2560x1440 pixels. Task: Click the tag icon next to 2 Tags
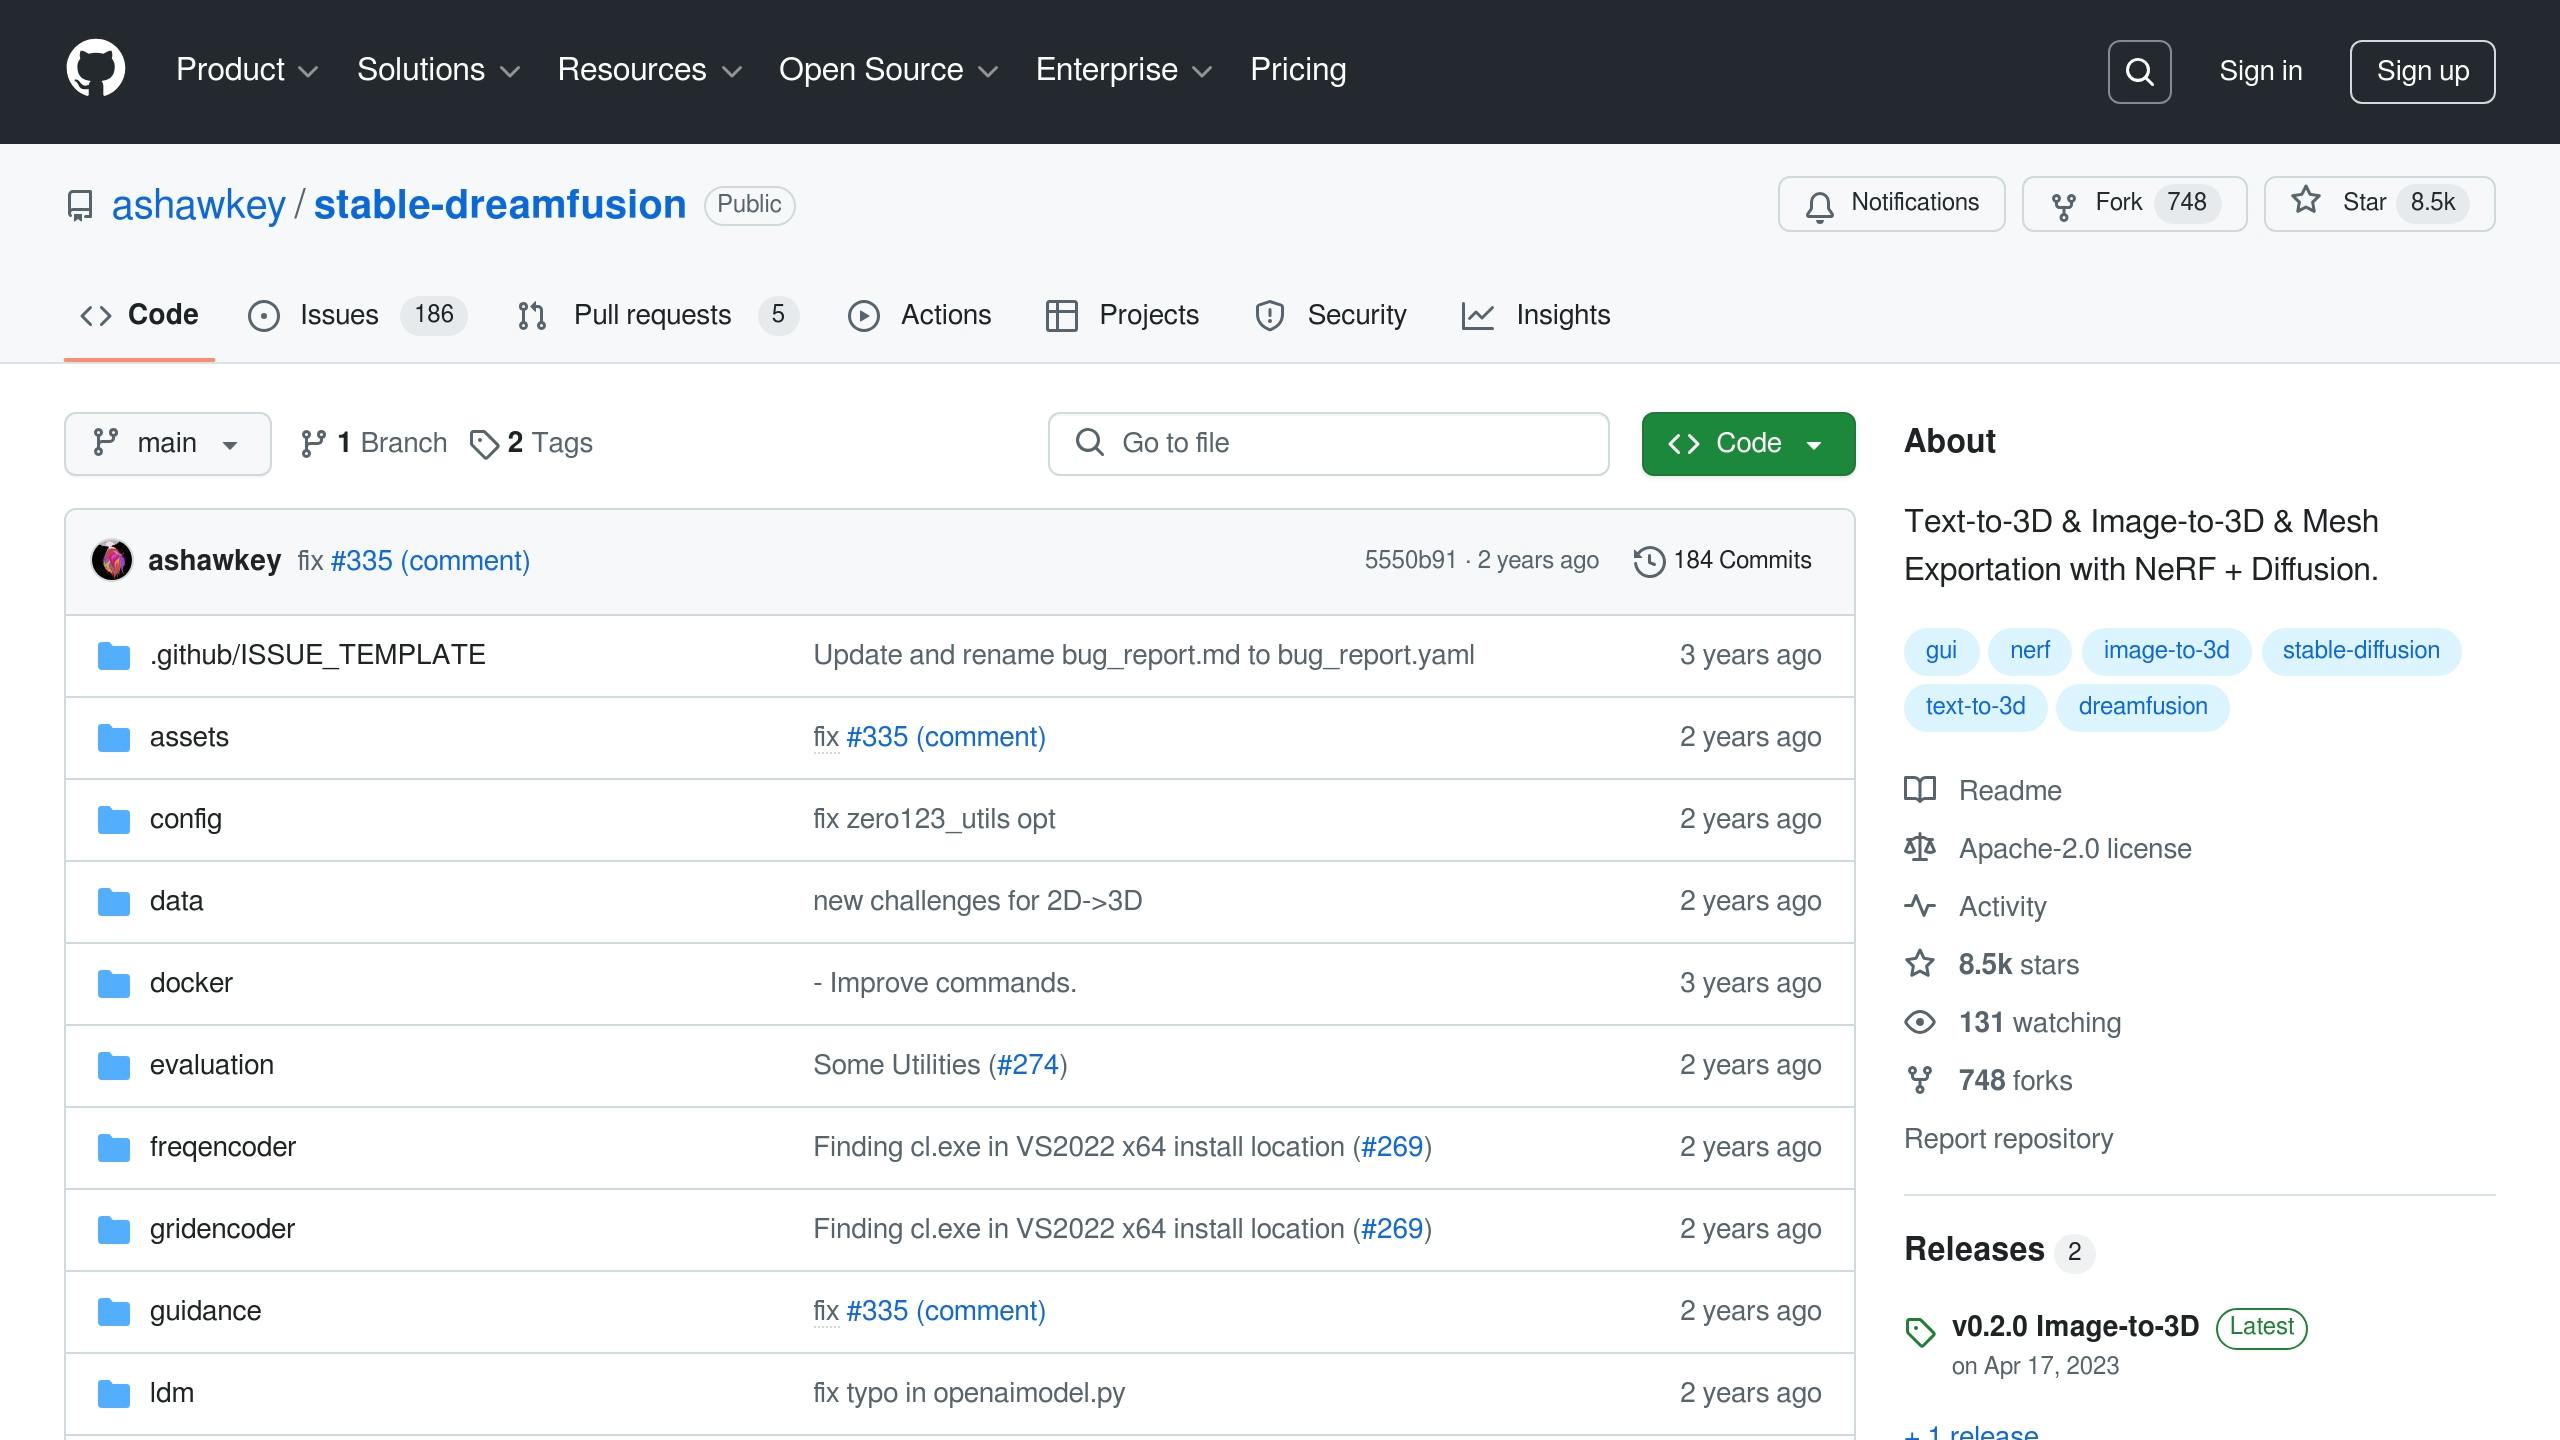(x=484, y=444)
